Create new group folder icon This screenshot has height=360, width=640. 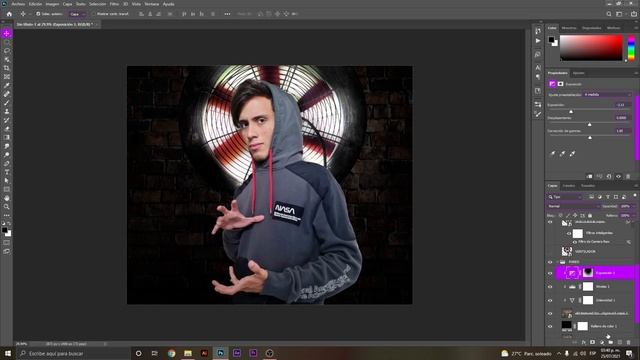[x=611, y=342]
